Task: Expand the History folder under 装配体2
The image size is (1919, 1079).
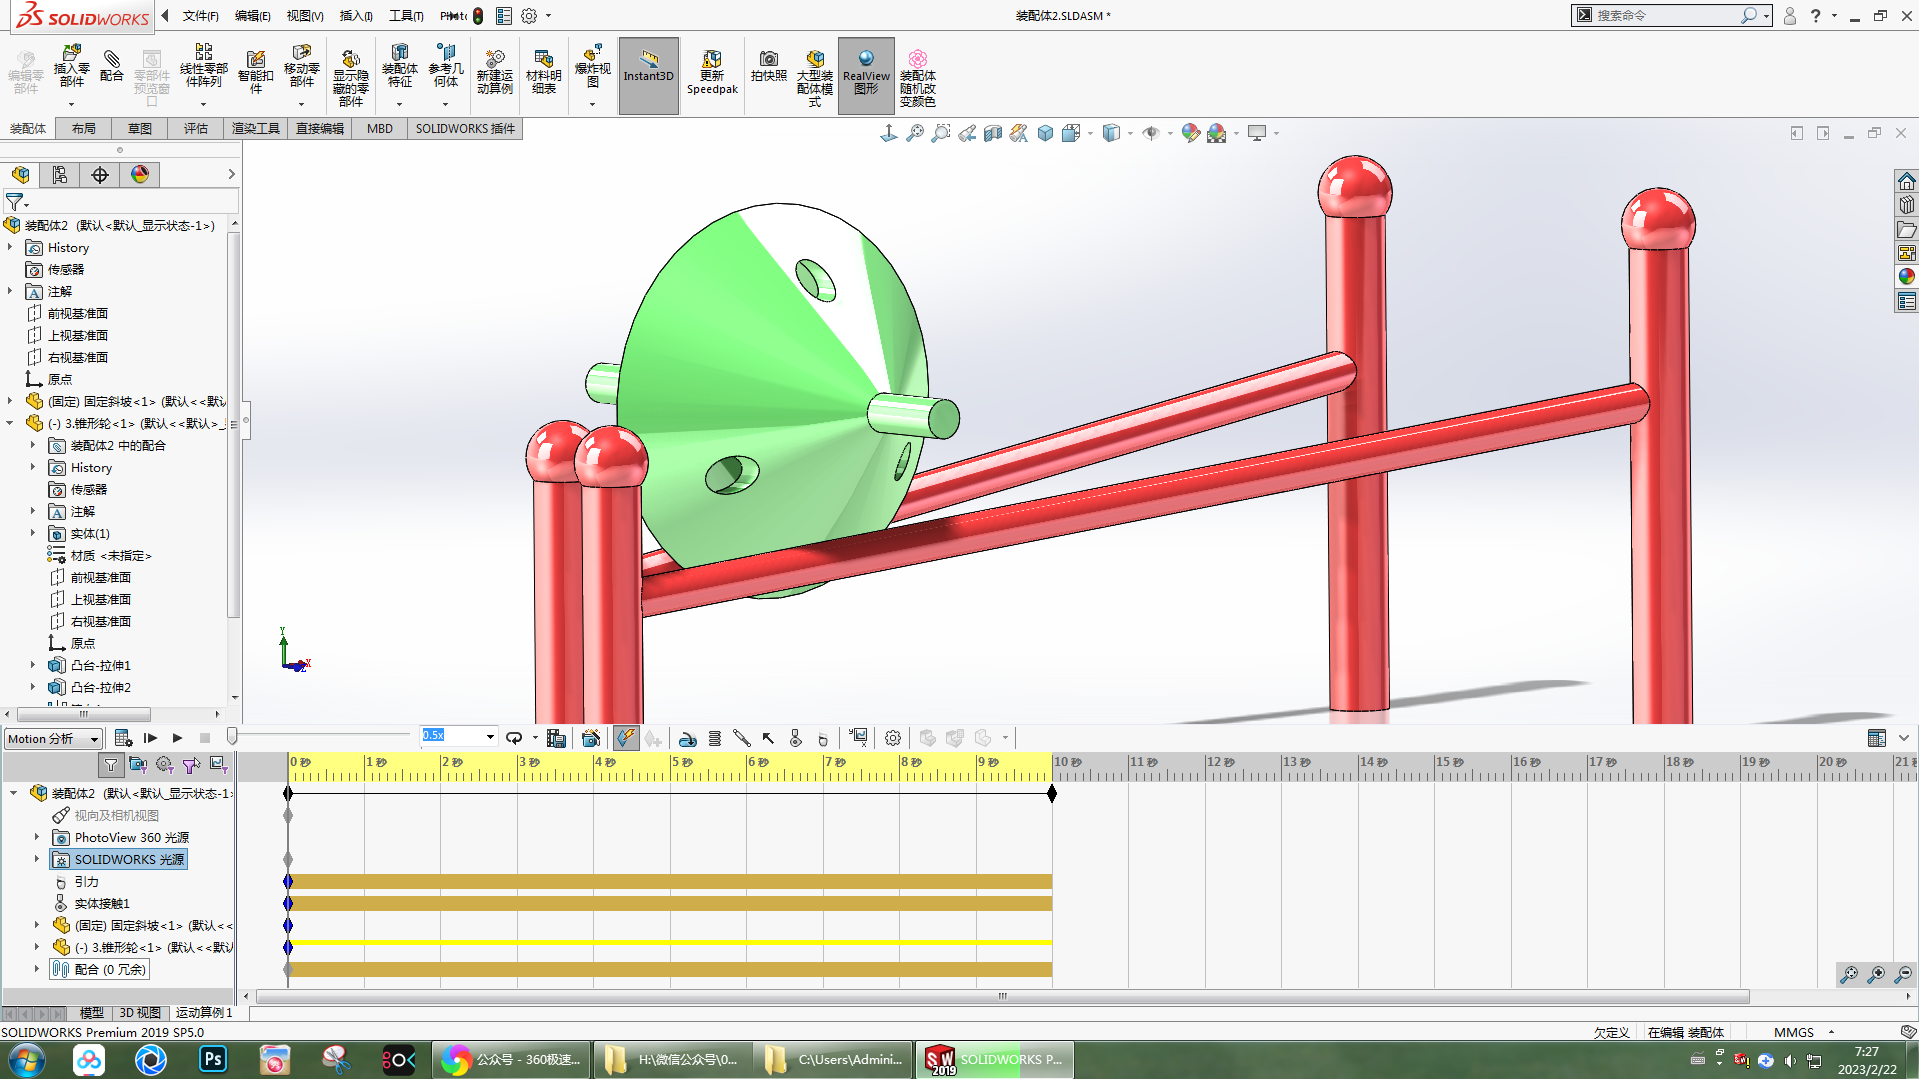Action: pyautogui.click(x=10, y=248)
